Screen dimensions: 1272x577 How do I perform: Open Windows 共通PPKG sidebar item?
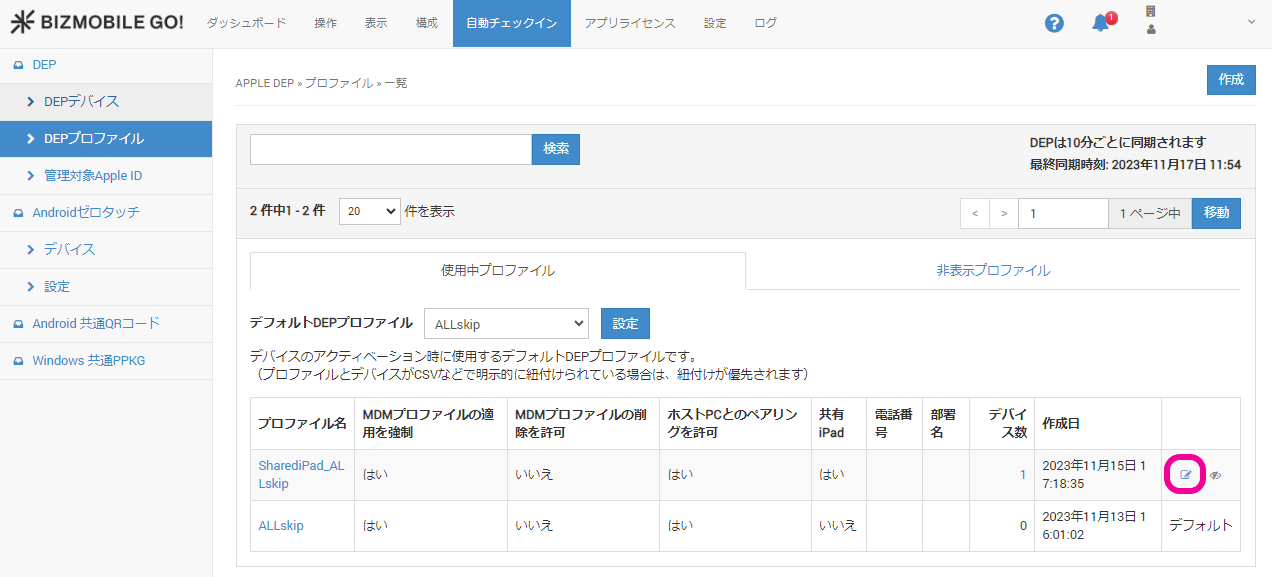coord(88,360)
